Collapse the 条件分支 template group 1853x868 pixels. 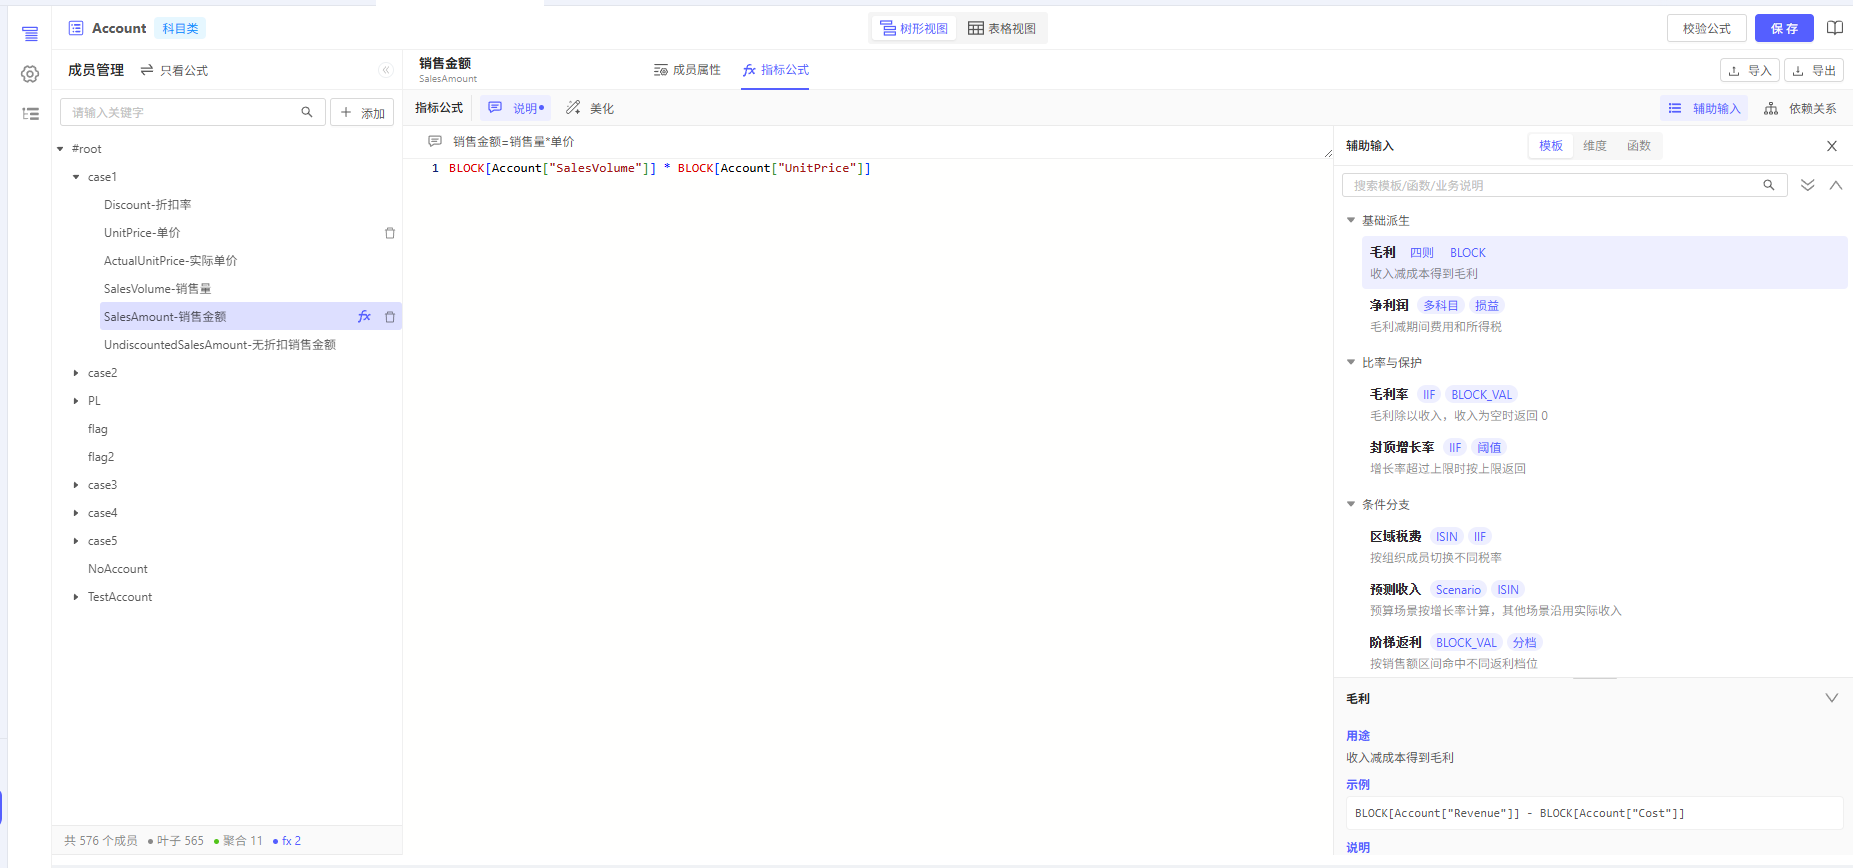pos(1351,504)
